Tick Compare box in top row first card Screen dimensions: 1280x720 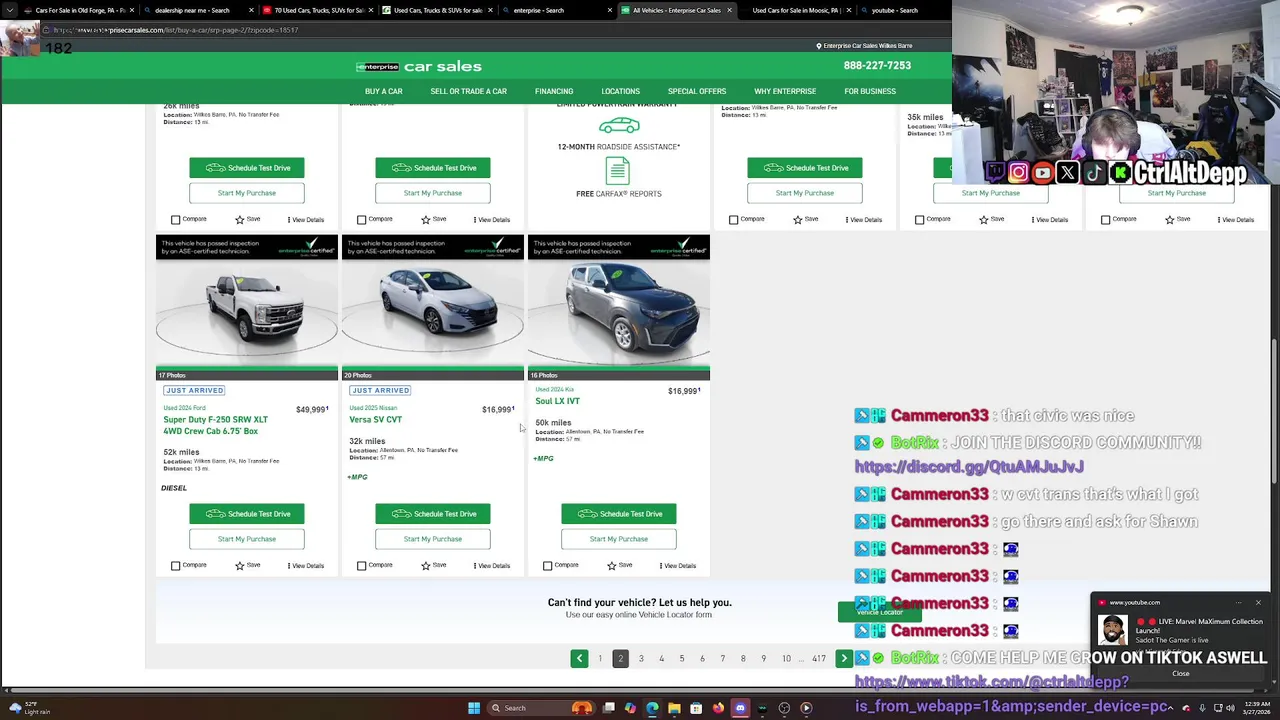(x=176, y=220)
